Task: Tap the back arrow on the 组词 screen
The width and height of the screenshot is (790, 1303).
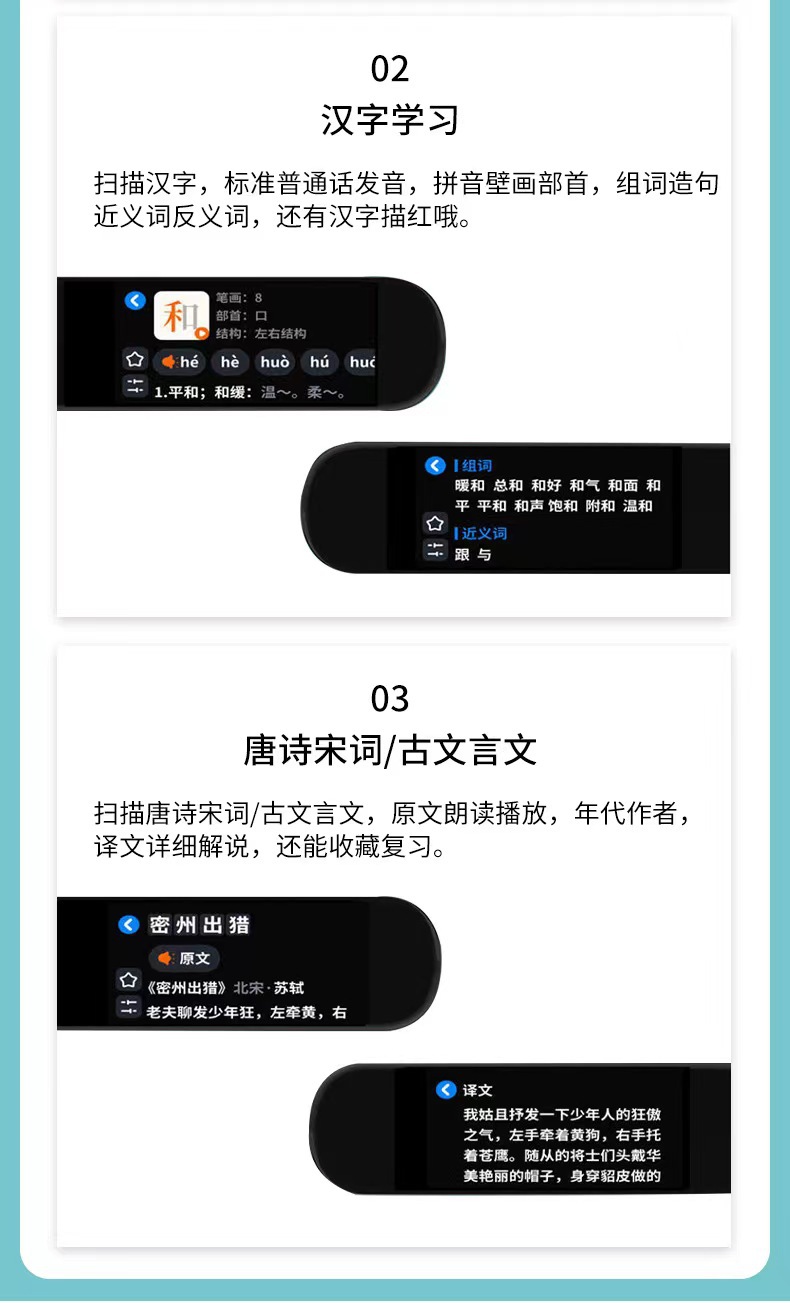Action: [434, 465]
